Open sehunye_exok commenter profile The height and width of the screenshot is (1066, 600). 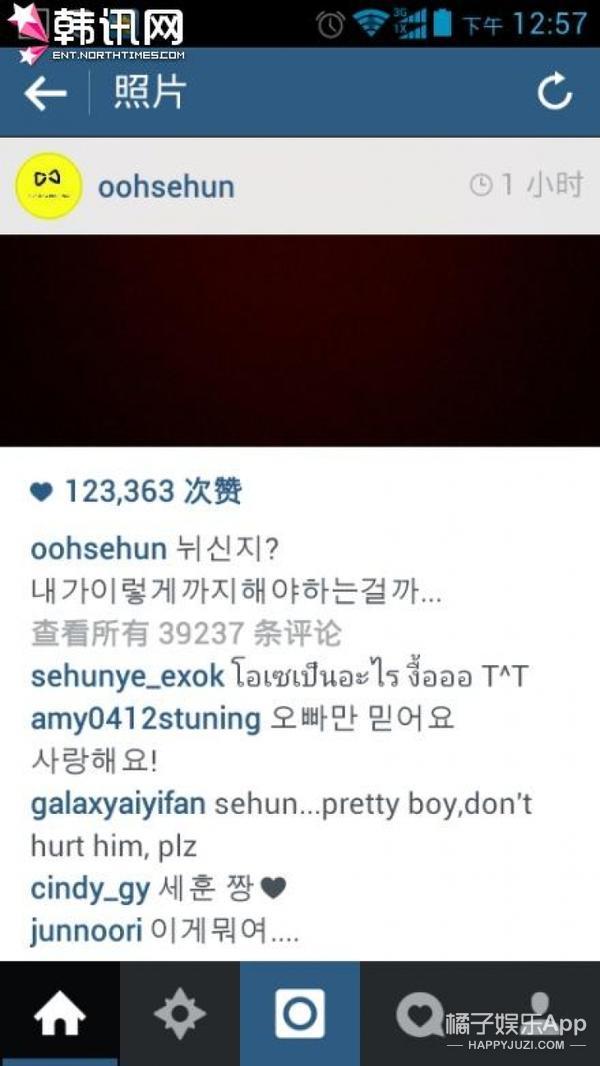point(128,676)
